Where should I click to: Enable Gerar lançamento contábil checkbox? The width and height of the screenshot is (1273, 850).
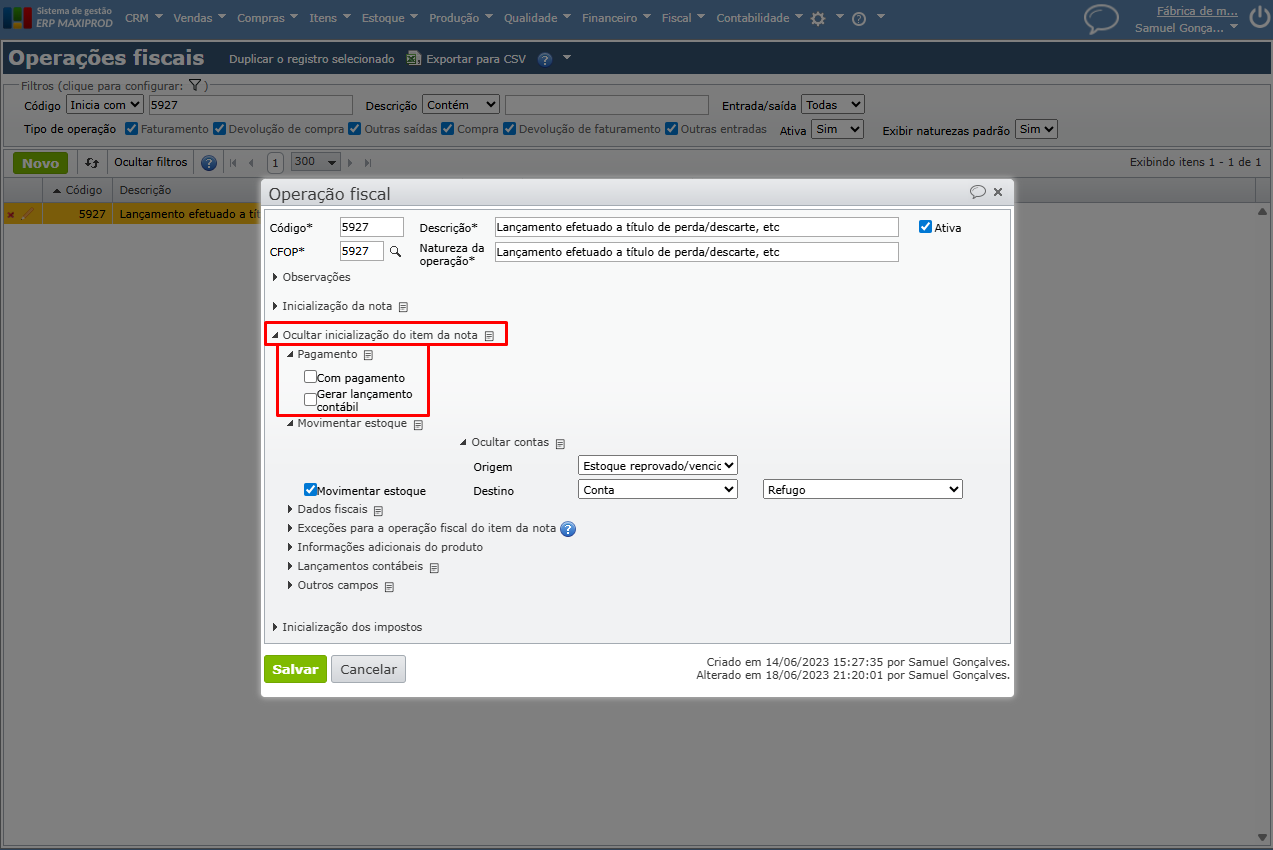[310, 399]
